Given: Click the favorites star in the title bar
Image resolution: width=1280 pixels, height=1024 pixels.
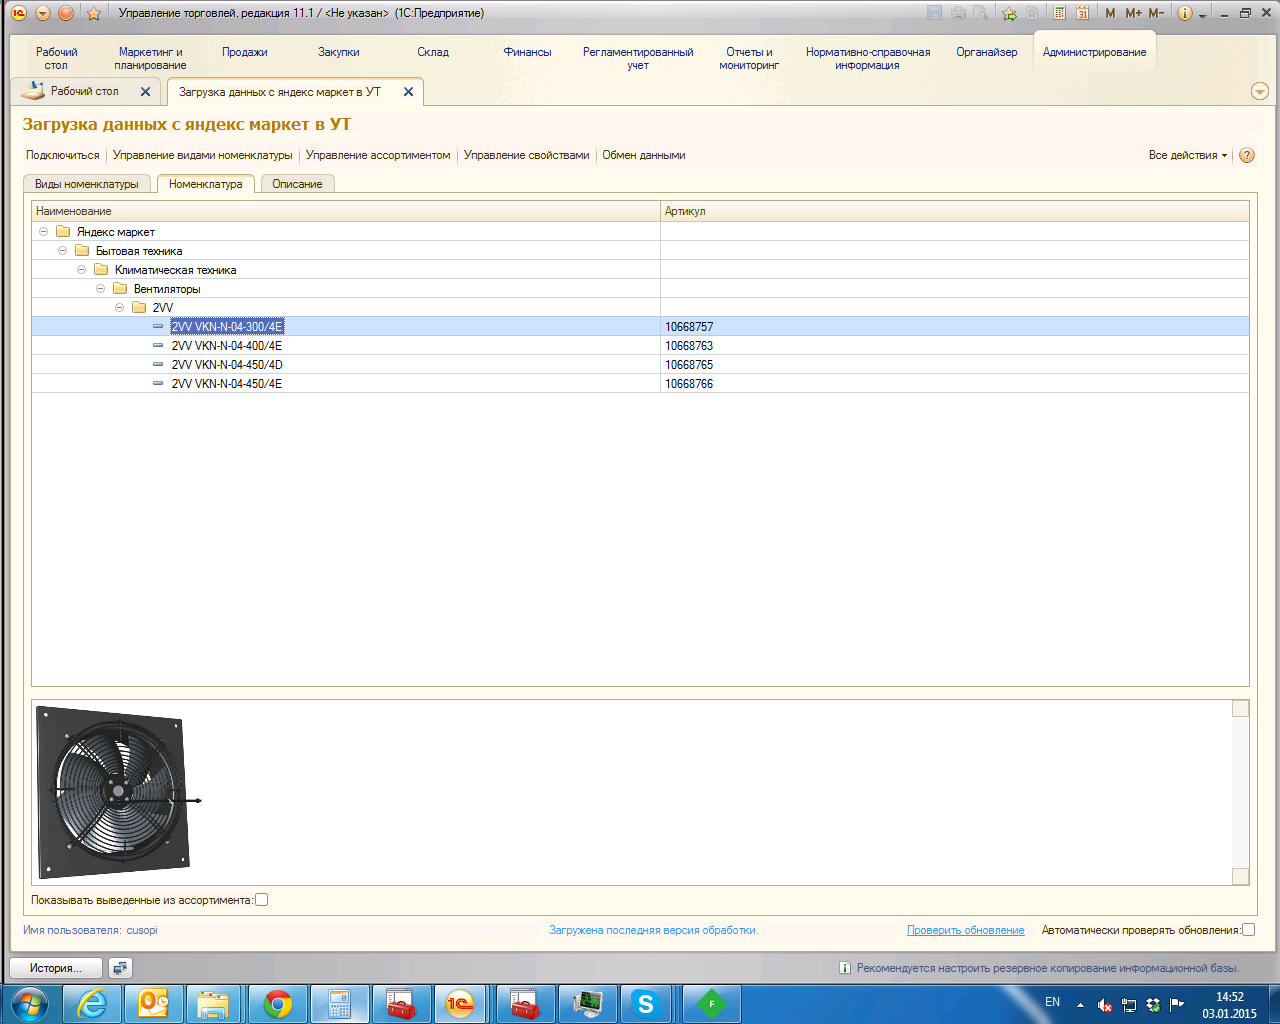Looking at the screenshot, I should pos(94,13).
